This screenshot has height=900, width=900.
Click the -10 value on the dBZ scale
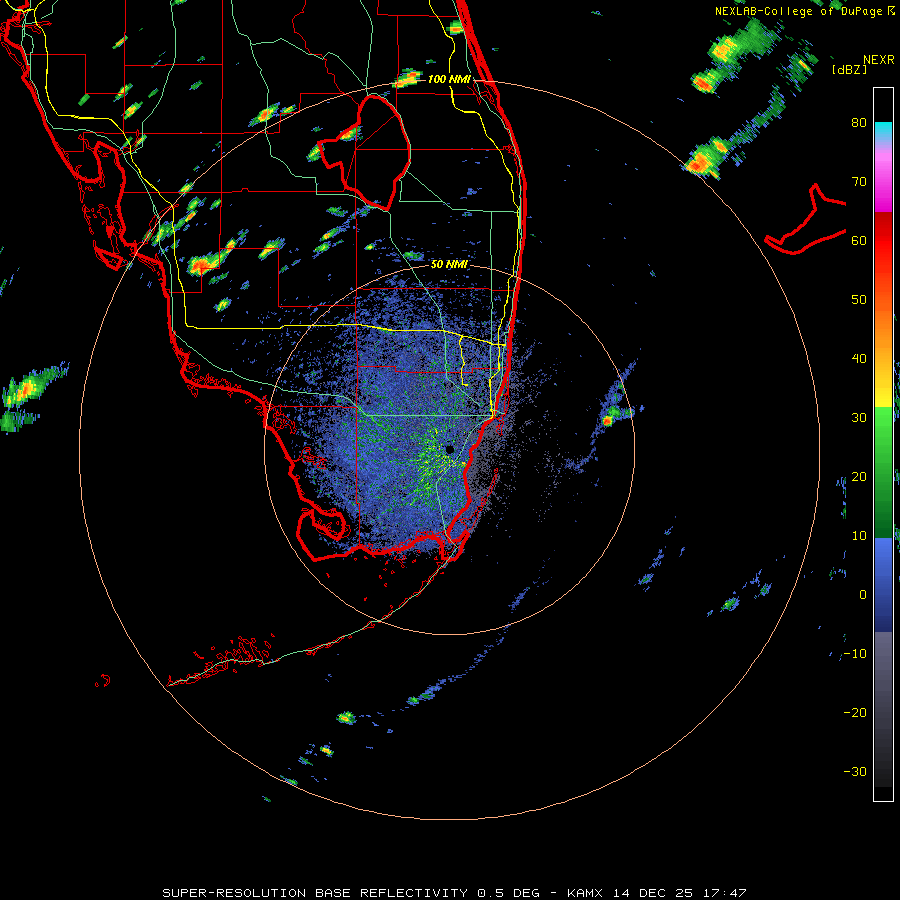[x=855, y=654]
